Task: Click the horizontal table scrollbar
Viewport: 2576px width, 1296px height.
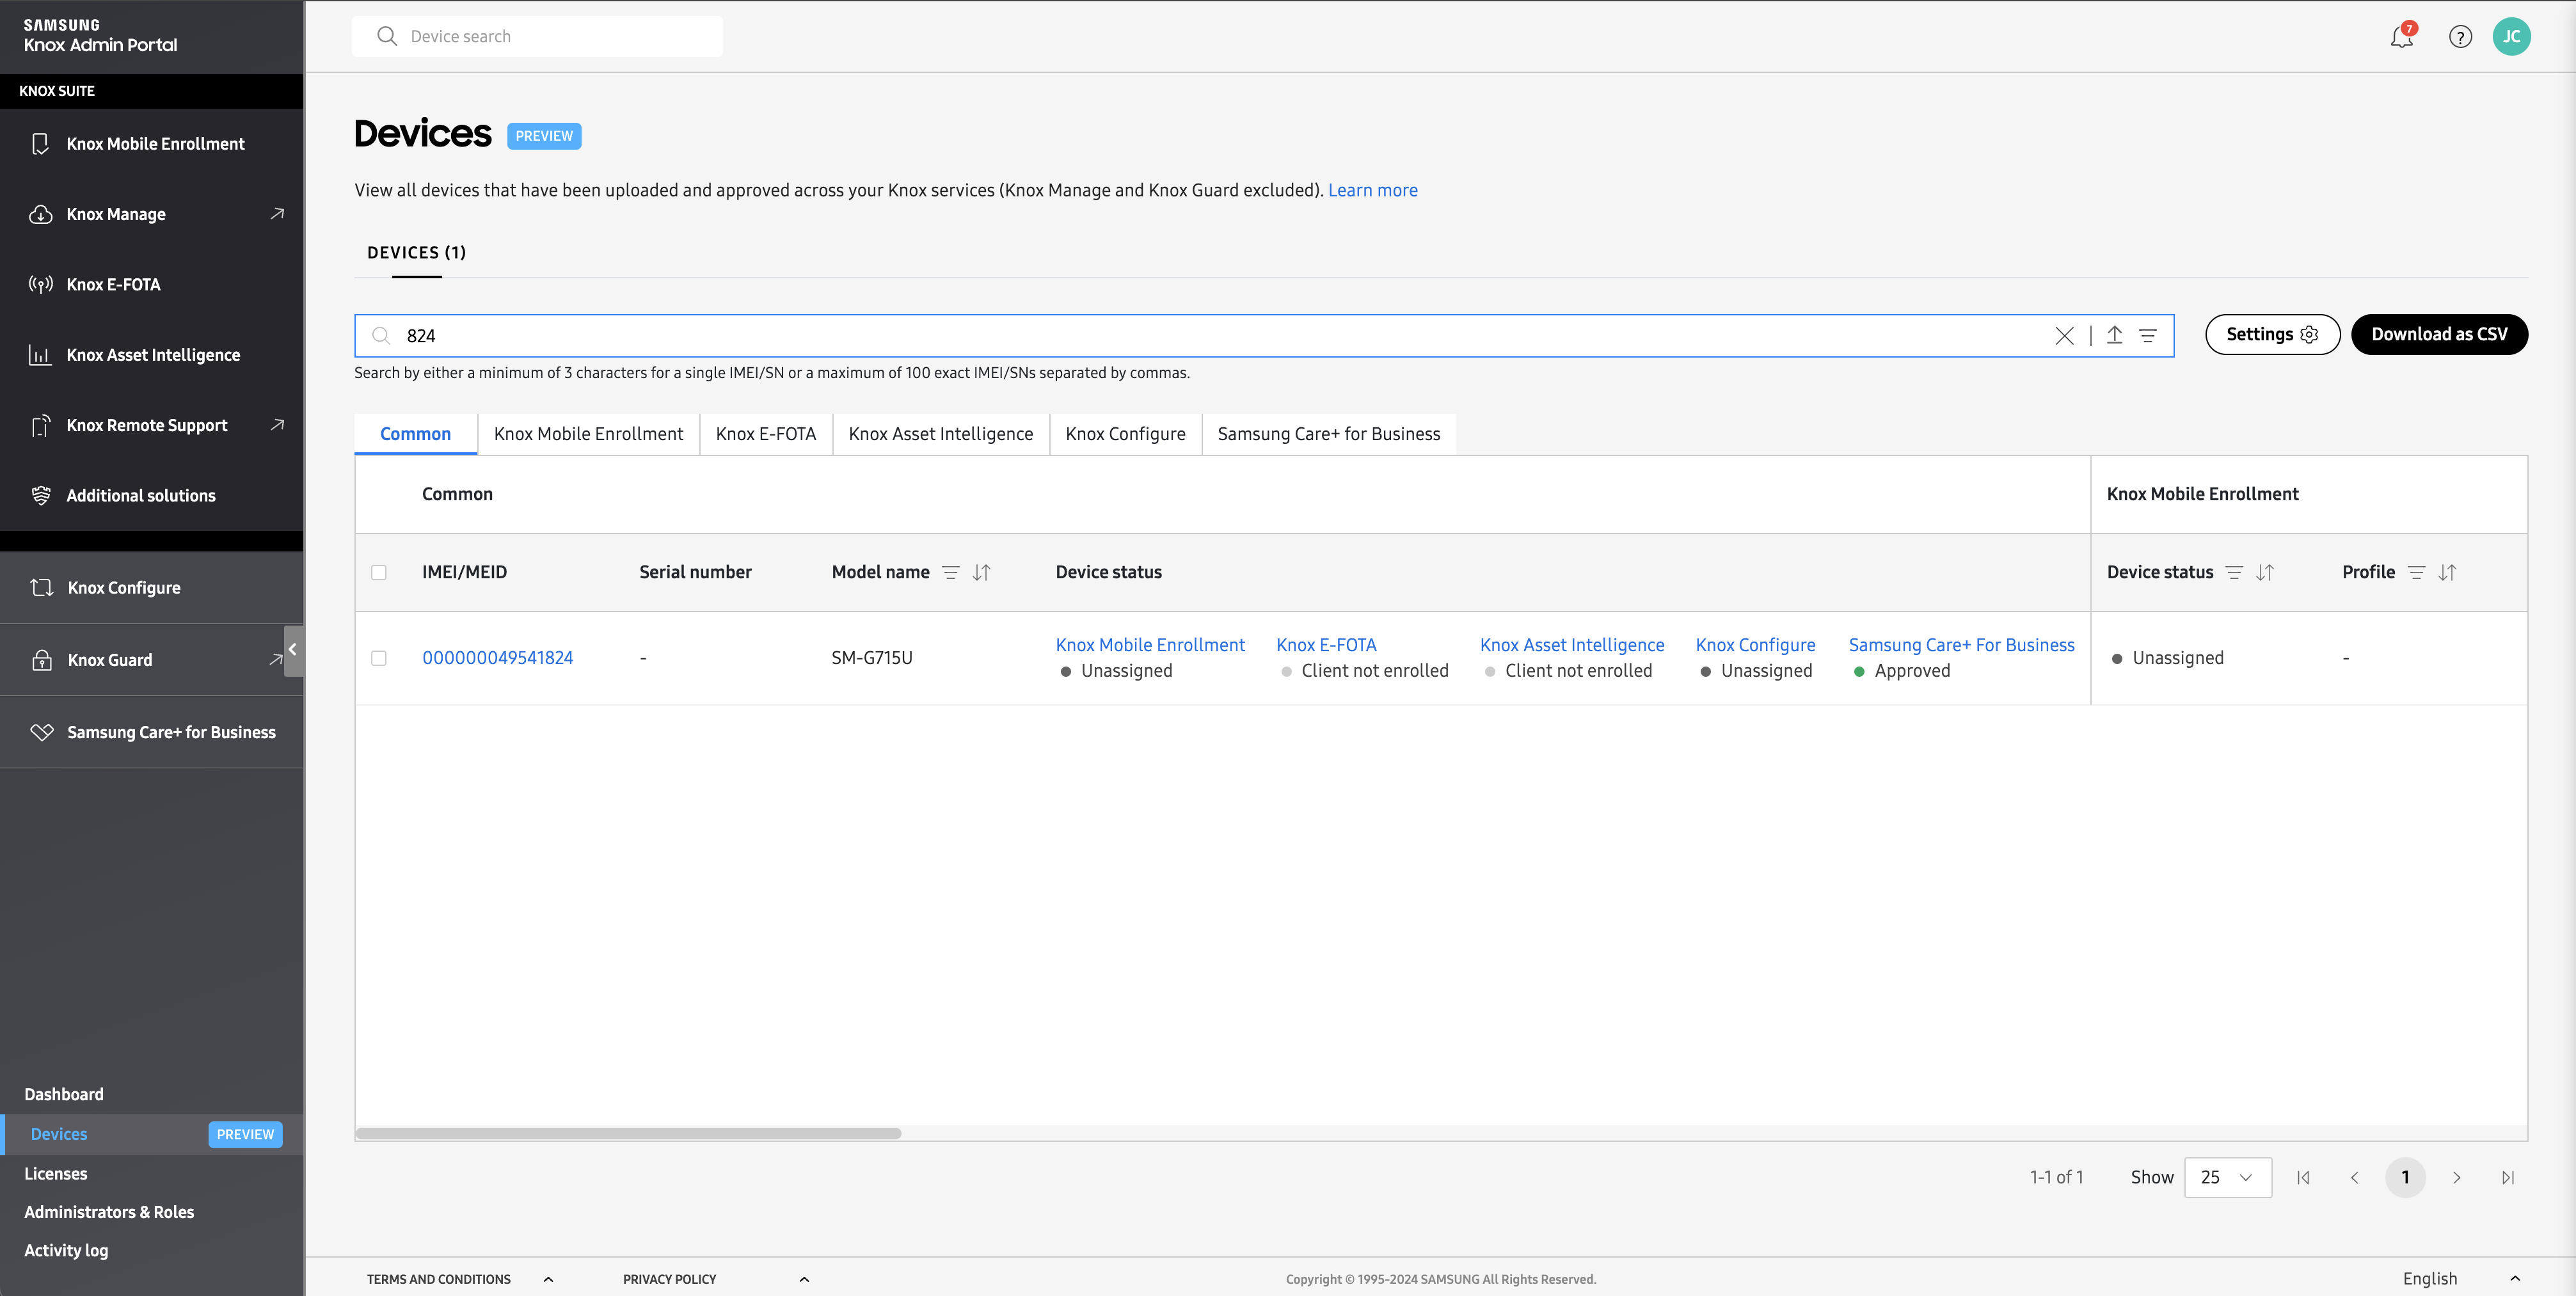Action: click(628, 1133)
